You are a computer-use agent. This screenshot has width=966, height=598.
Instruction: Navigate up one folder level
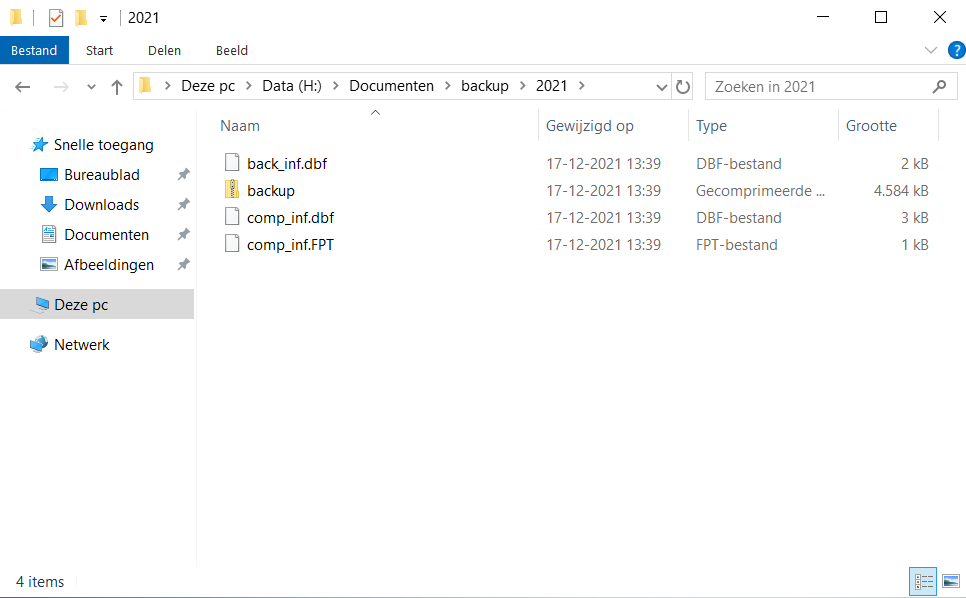click(x=117, y=87)
